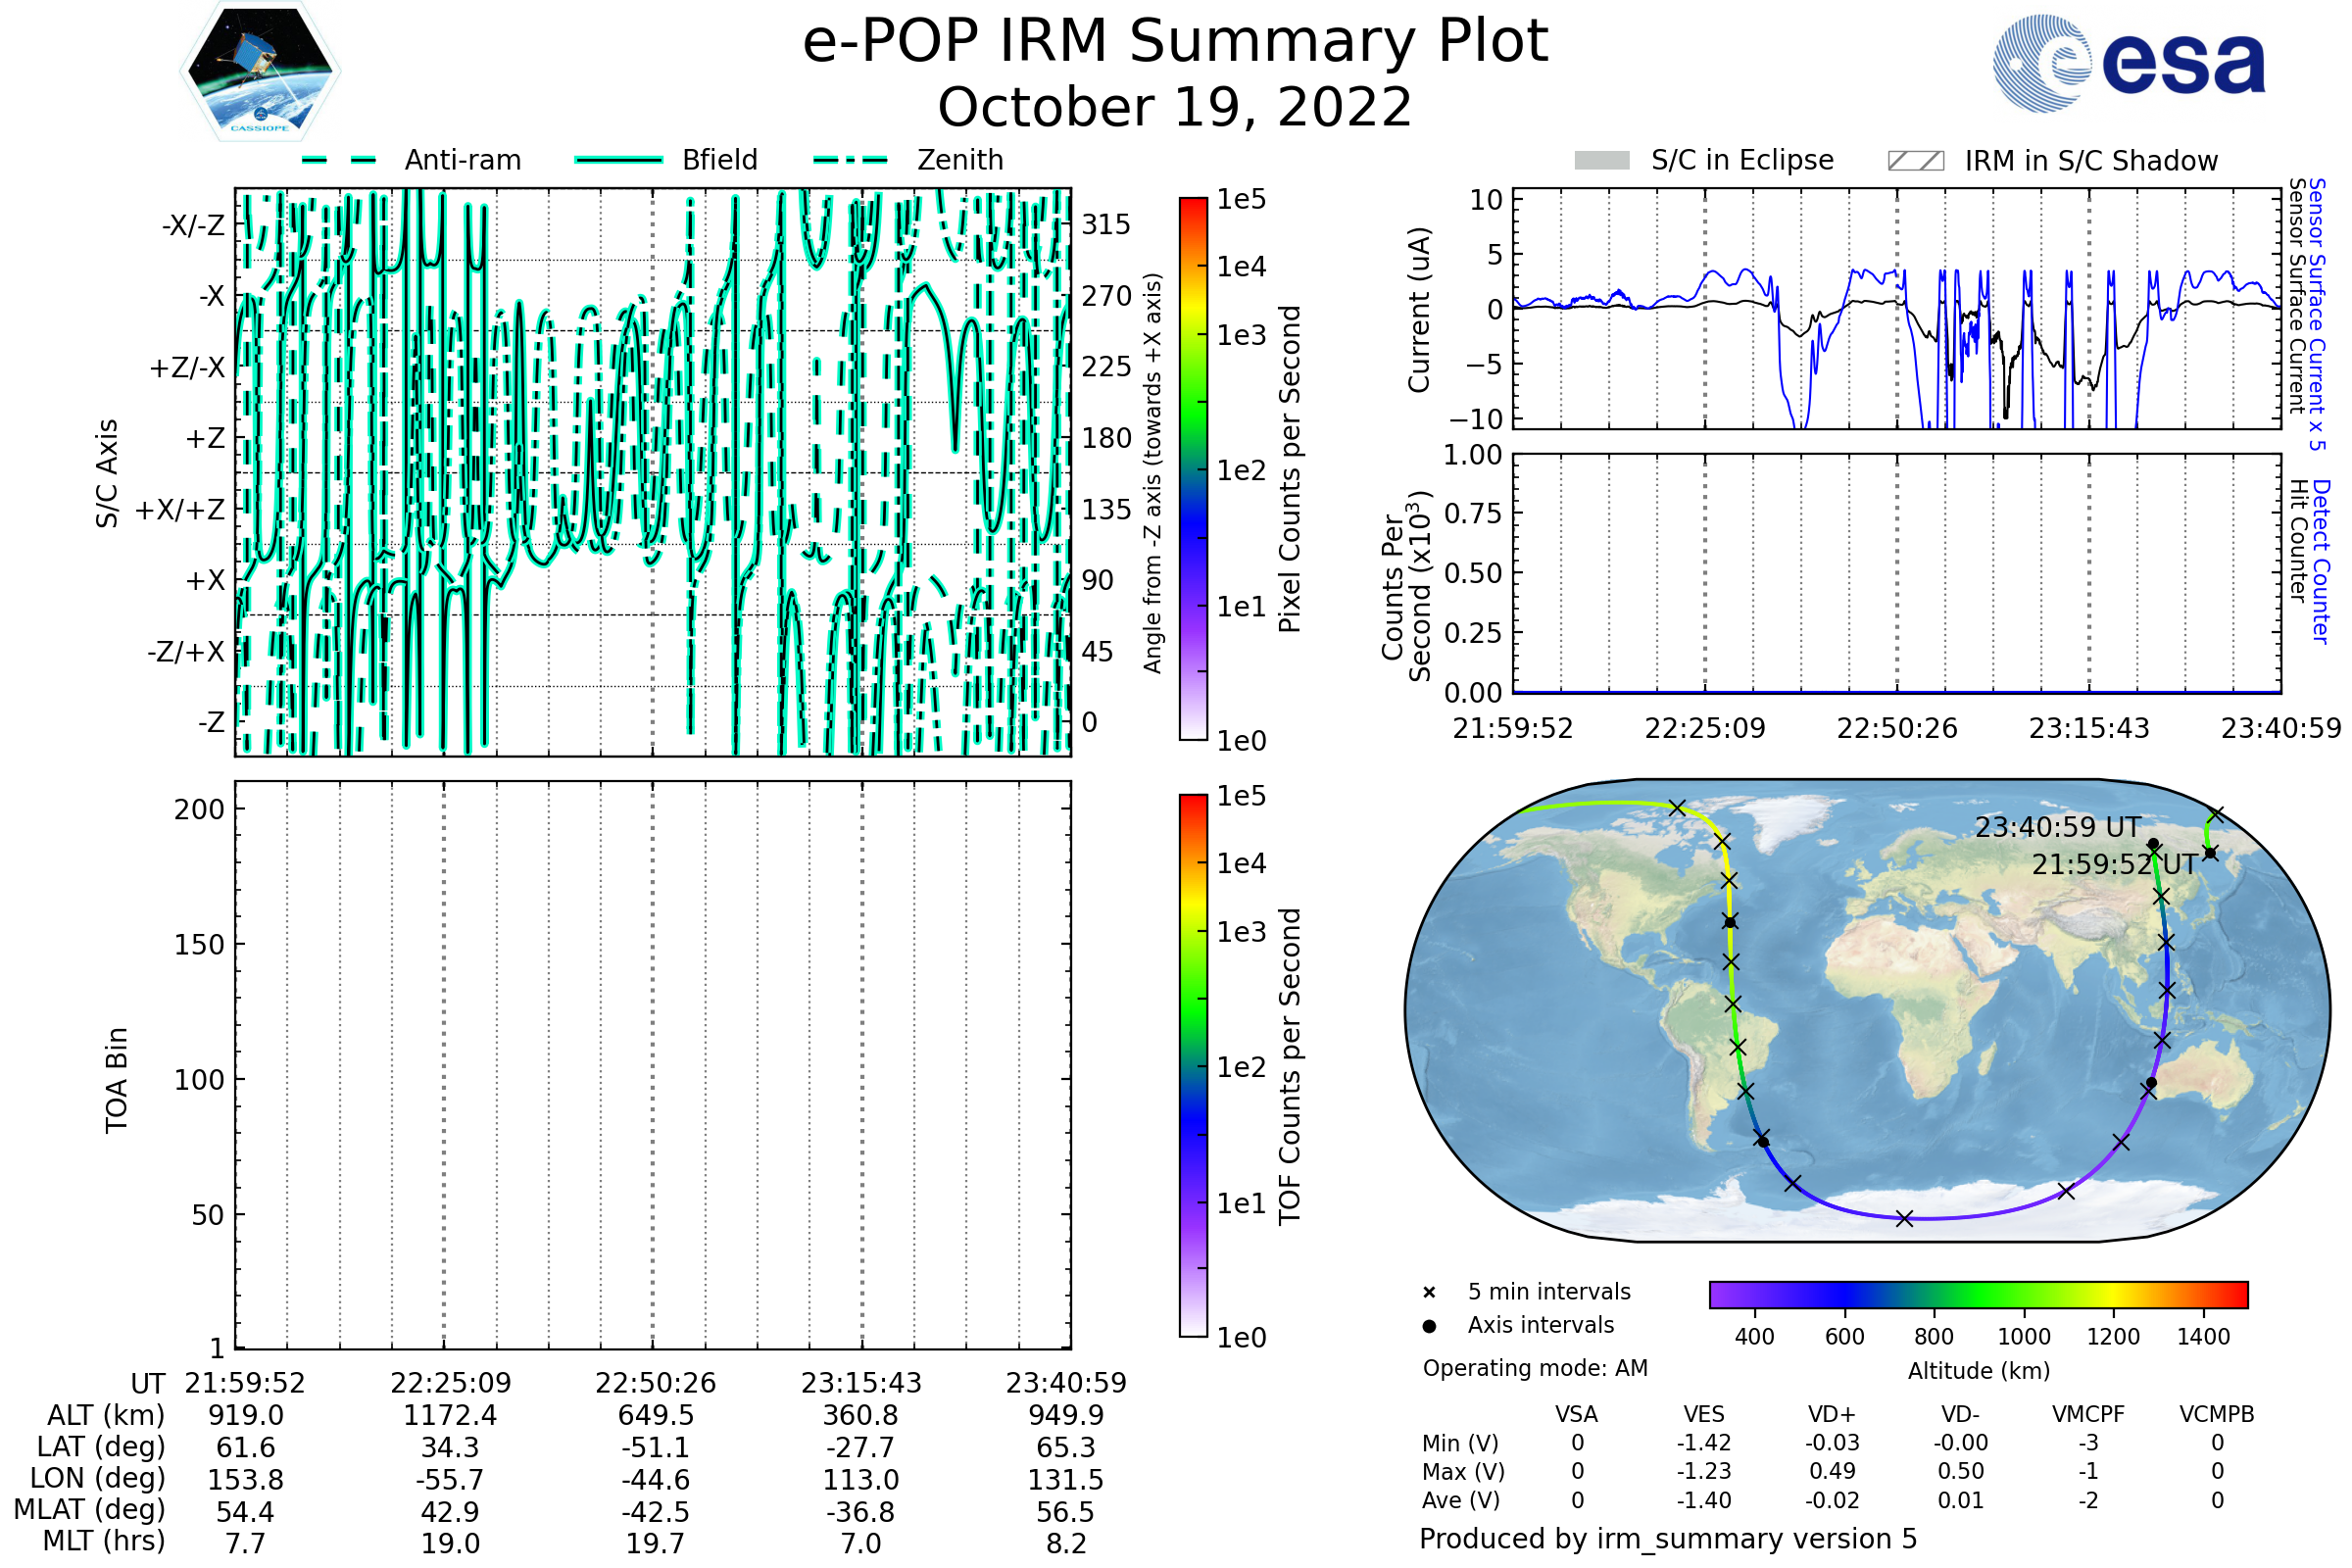
Task: Click the 'VMCPF' column header
Action: pyautogui.click(x=2088, y=1415)
